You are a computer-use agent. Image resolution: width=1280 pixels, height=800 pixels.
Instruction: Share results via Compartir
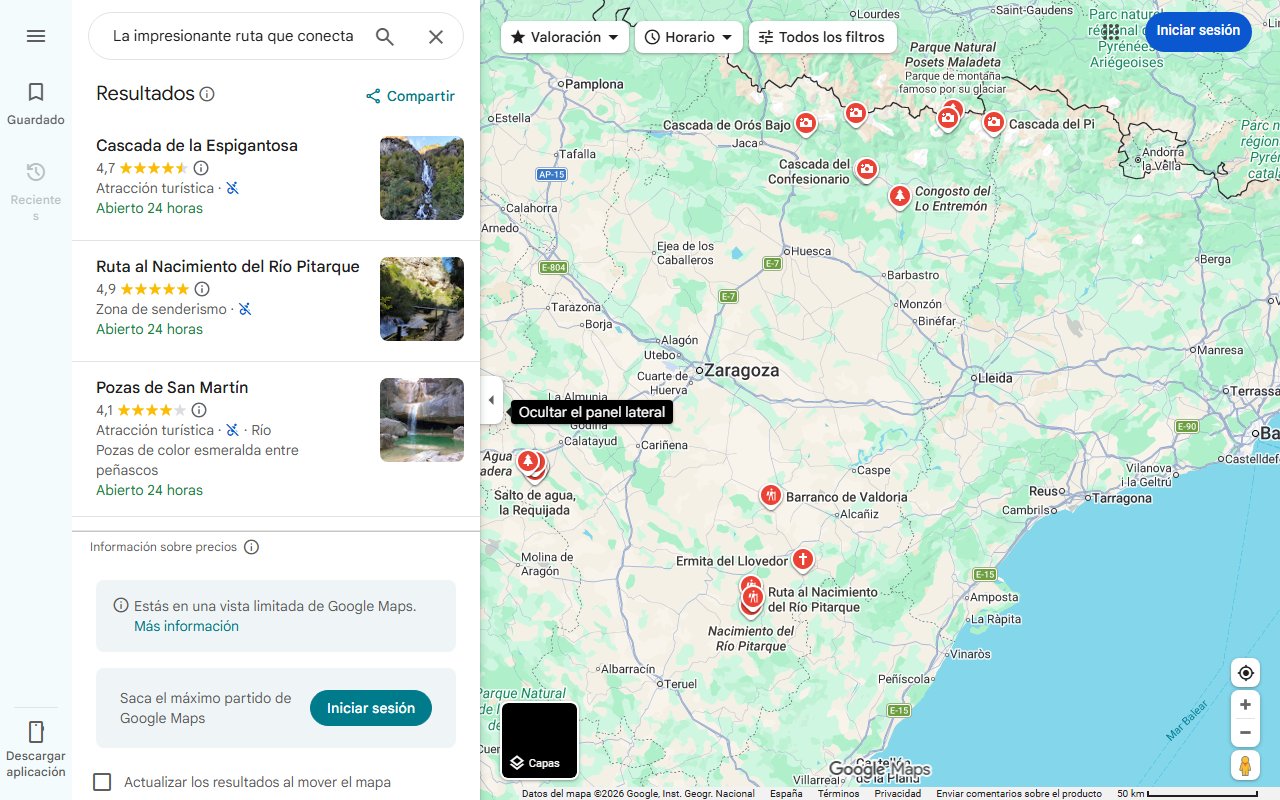(410, 95)
